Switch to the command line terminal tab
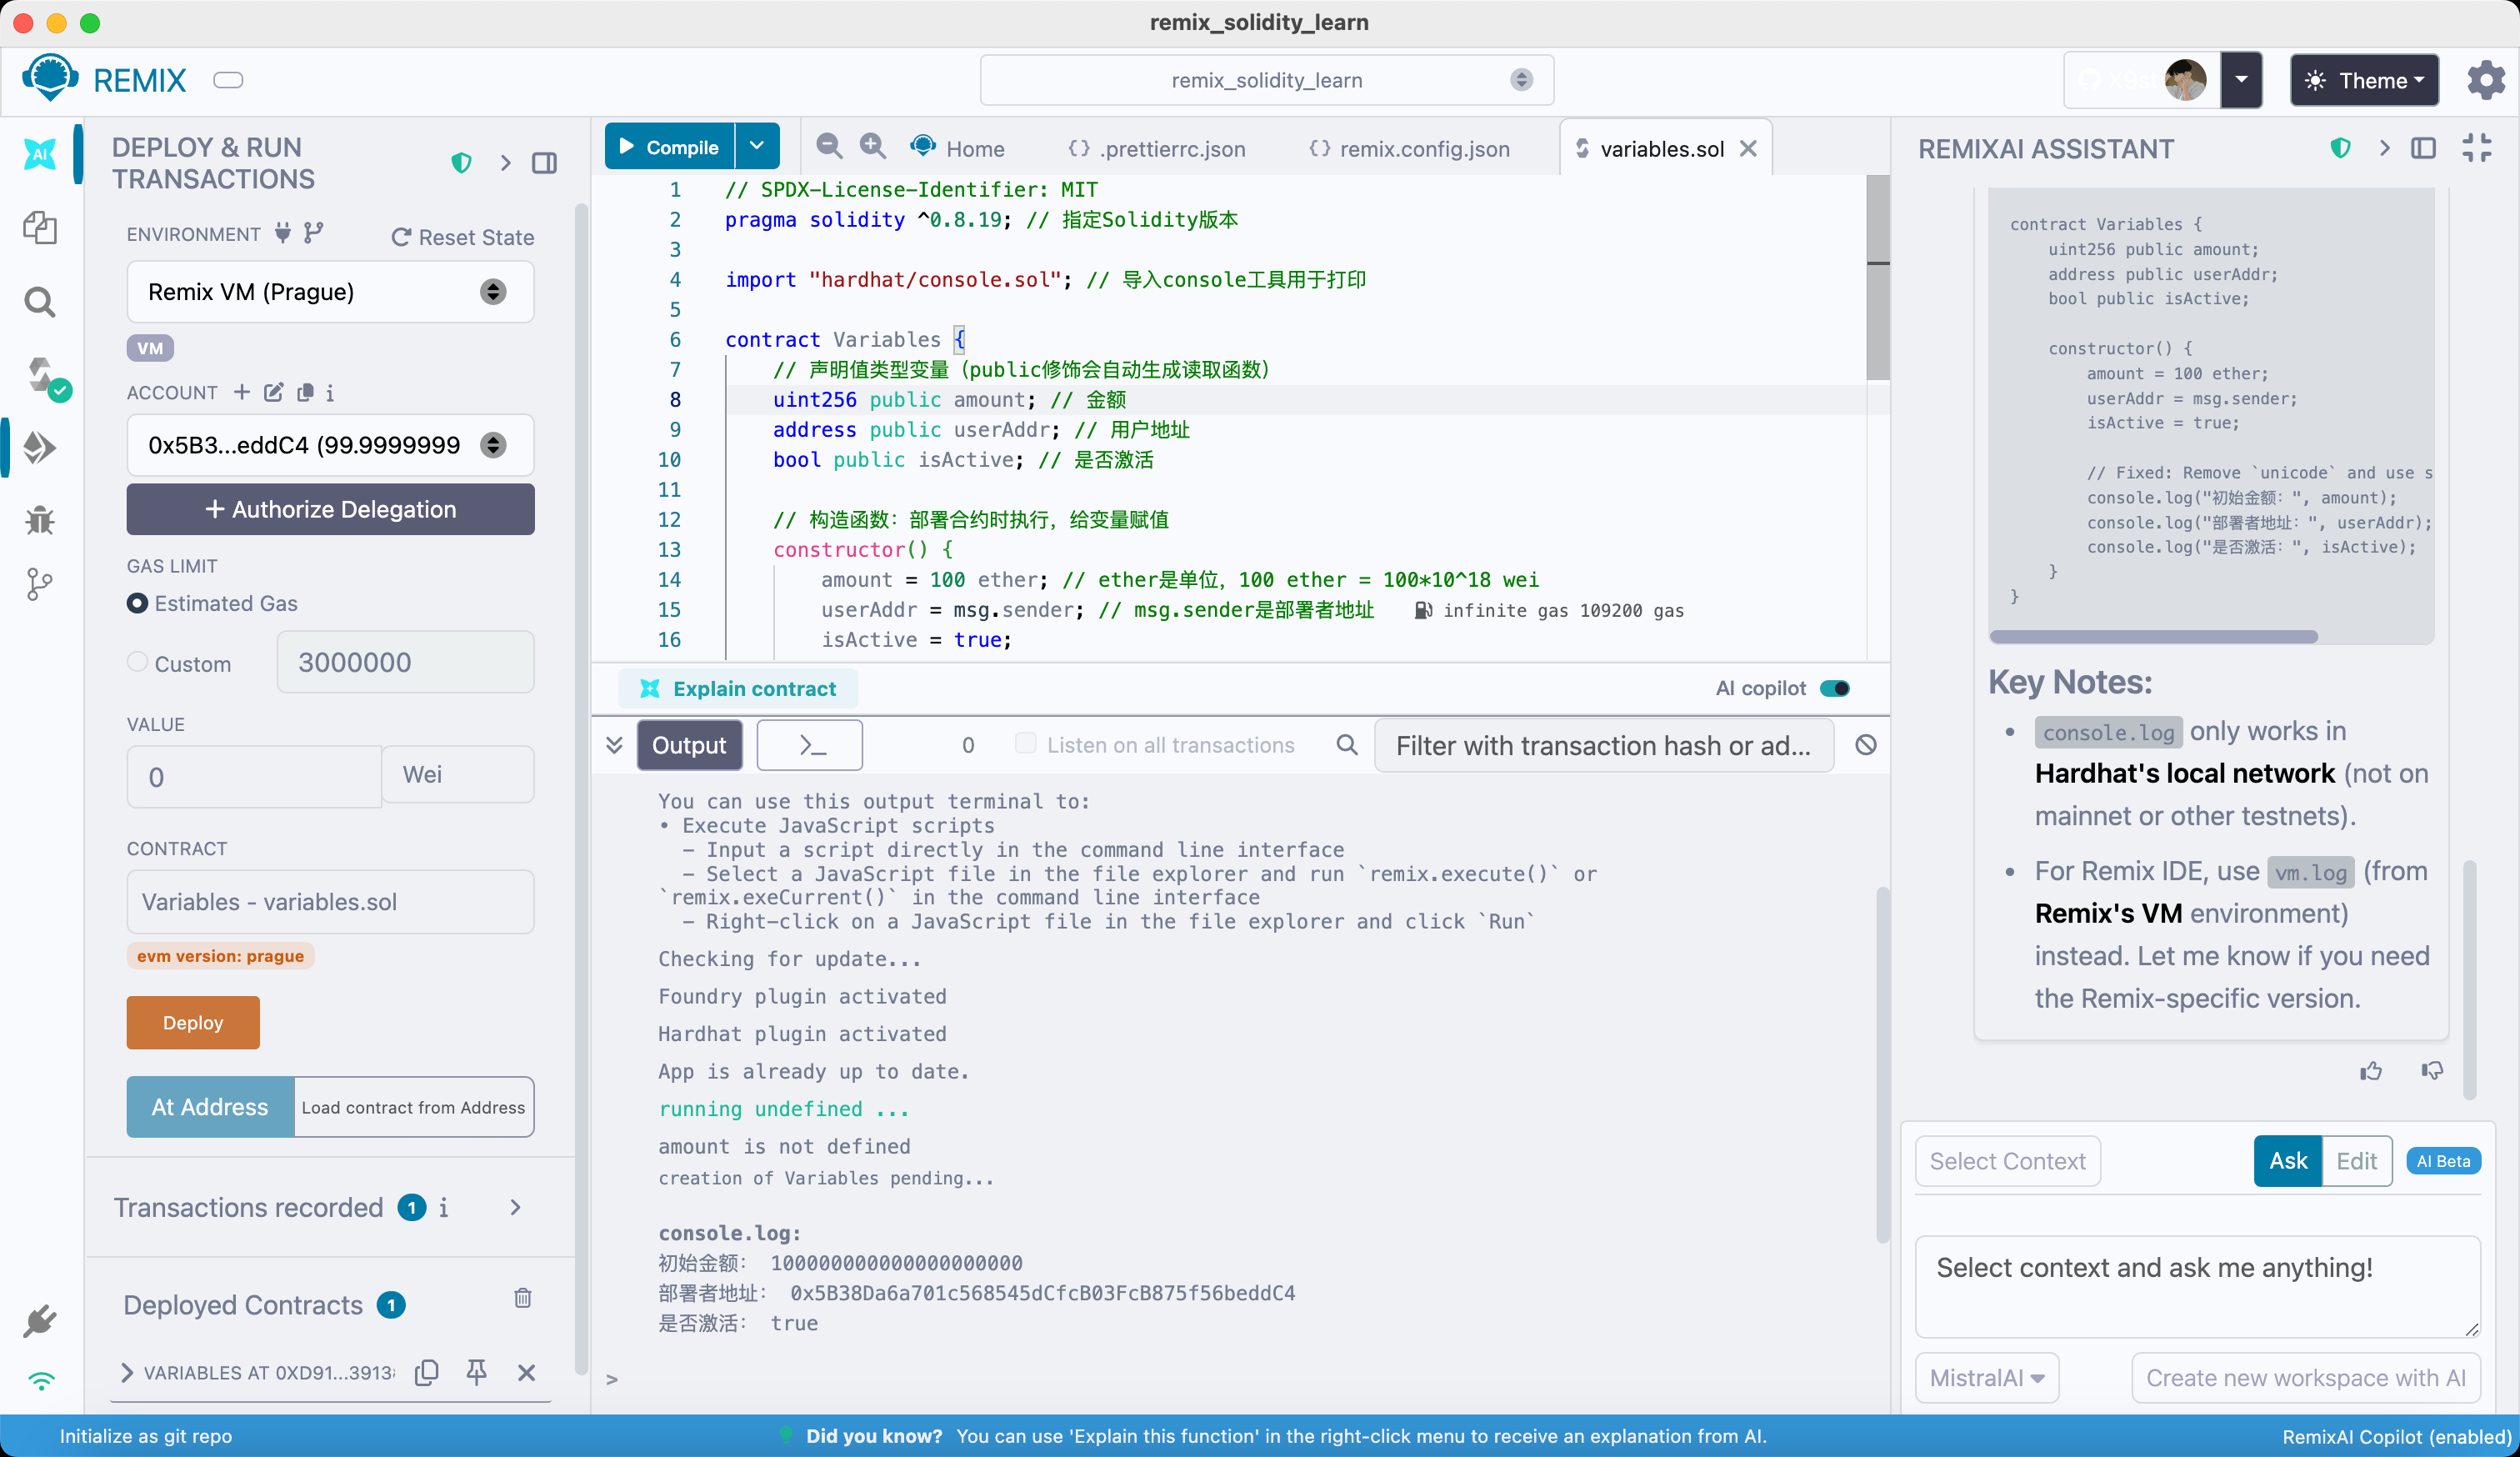2520x1457 pixels. pyautogui.click(x=810, y=745)
